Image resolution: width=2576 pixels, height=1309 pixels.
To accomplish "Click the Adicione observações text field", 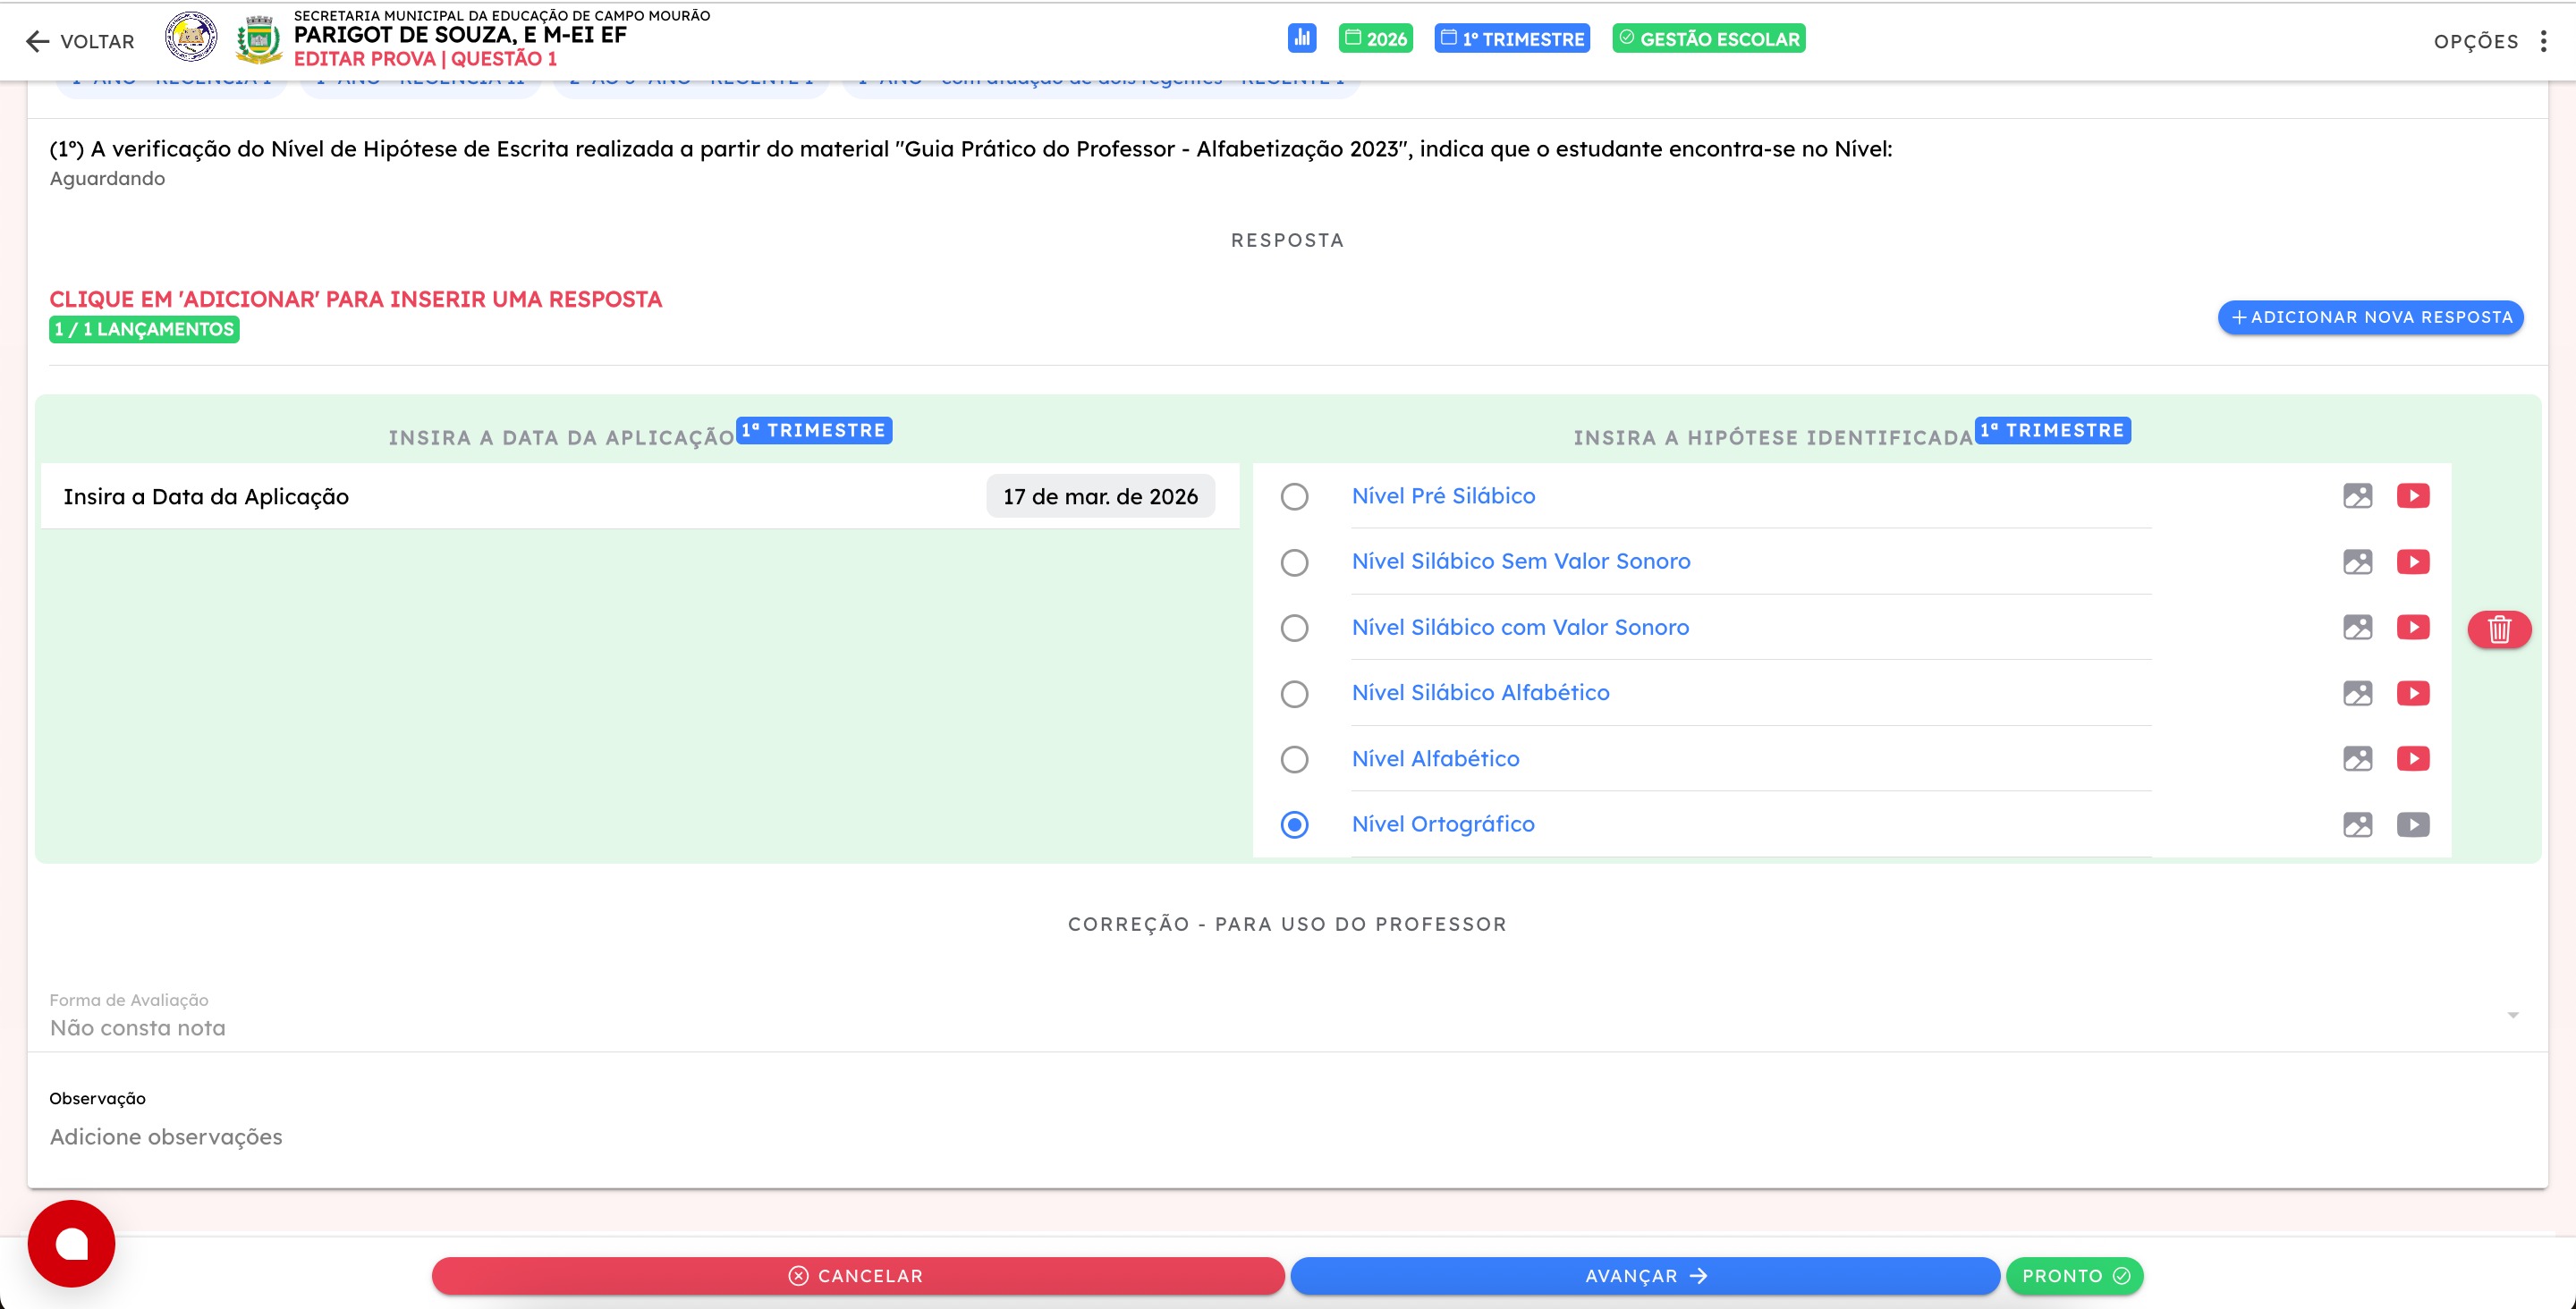I will click(1287, 1137).
